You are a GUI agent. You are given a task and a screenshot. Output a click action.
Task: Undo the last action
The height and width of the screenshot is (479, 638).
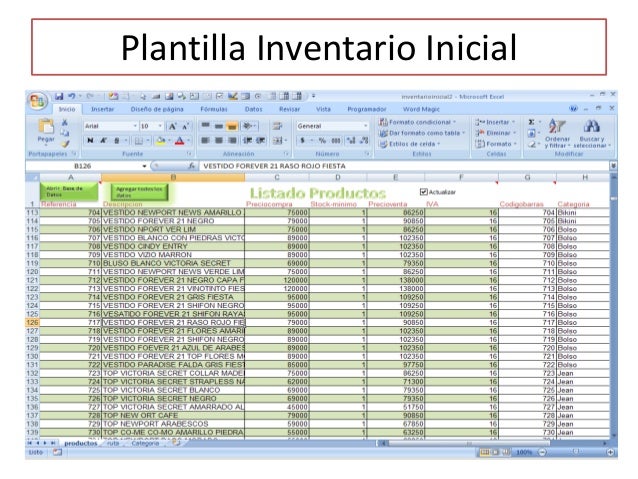point(72,96)
